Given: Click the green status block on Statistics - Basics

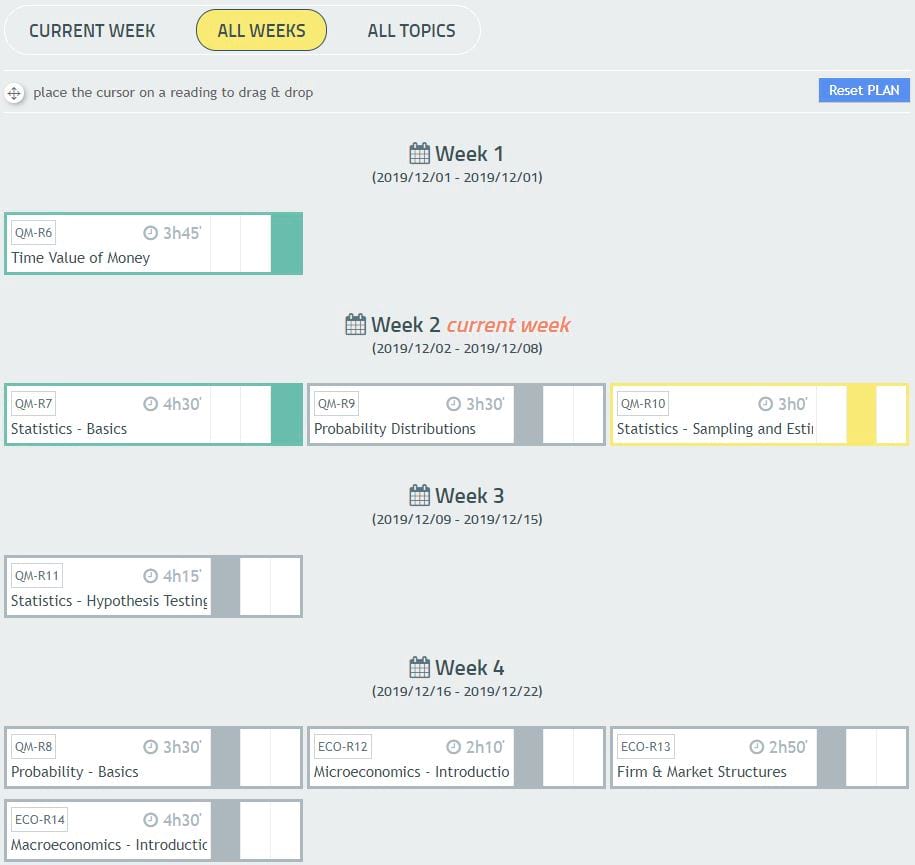Looking at the screenshot, I should click(x=286, y=414).
